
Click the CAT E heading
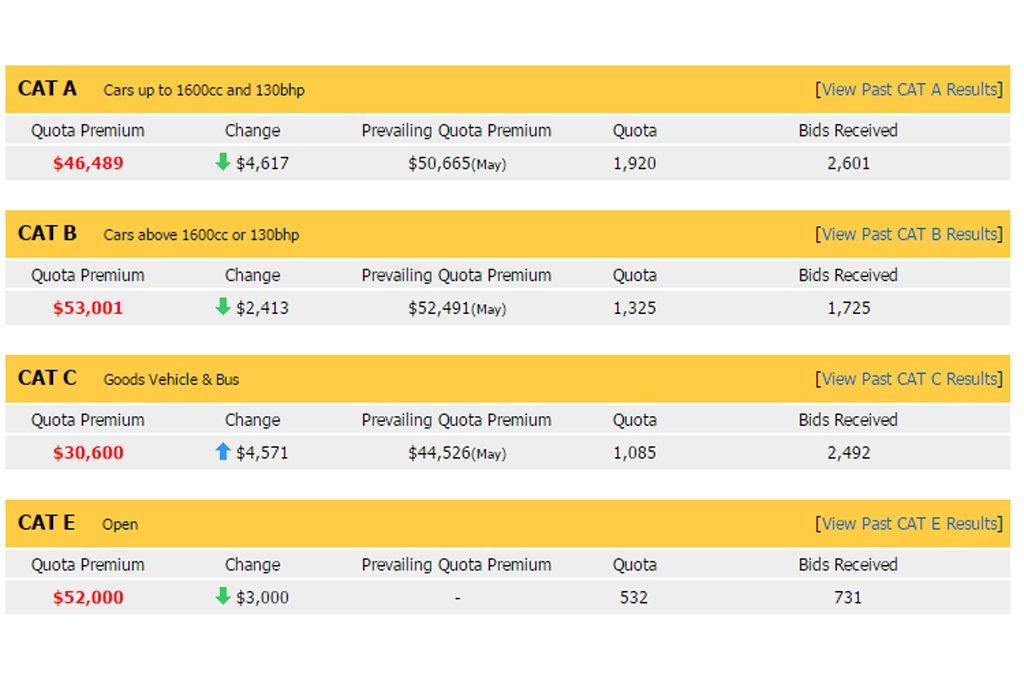pos(46,523)
